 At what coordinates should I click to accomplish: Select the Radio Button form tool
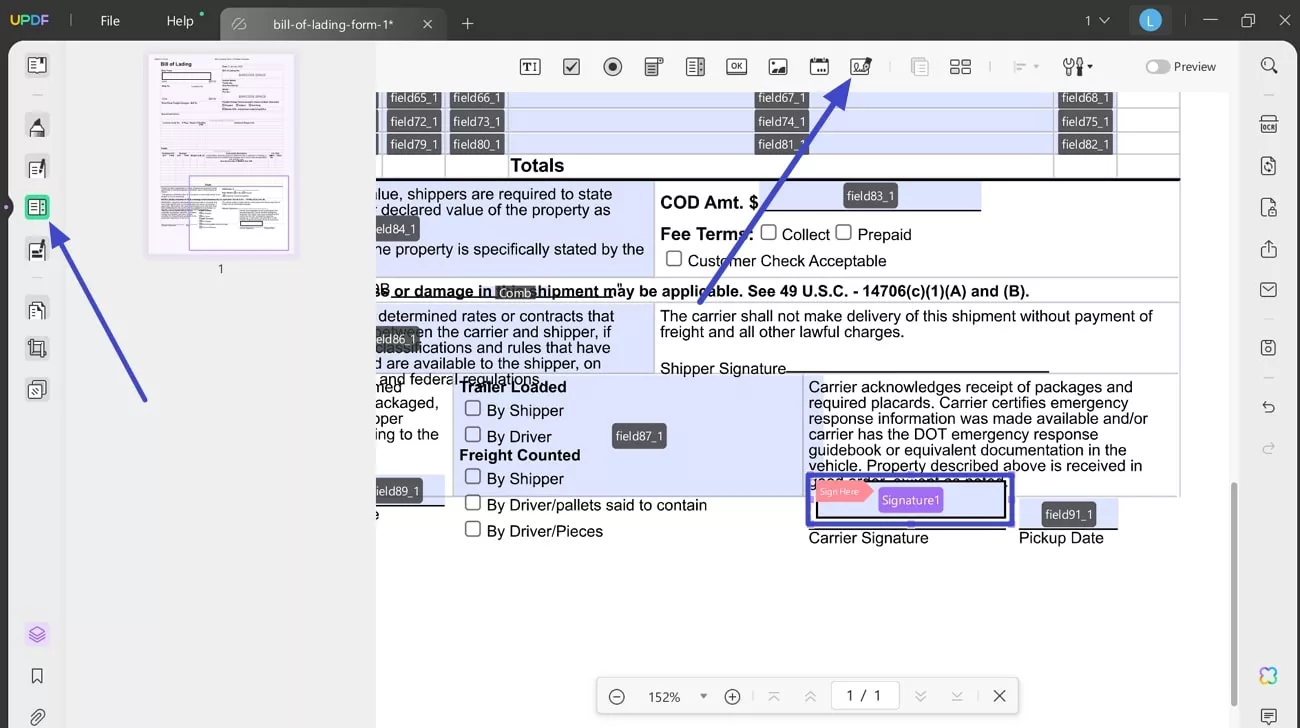[612, 66]
